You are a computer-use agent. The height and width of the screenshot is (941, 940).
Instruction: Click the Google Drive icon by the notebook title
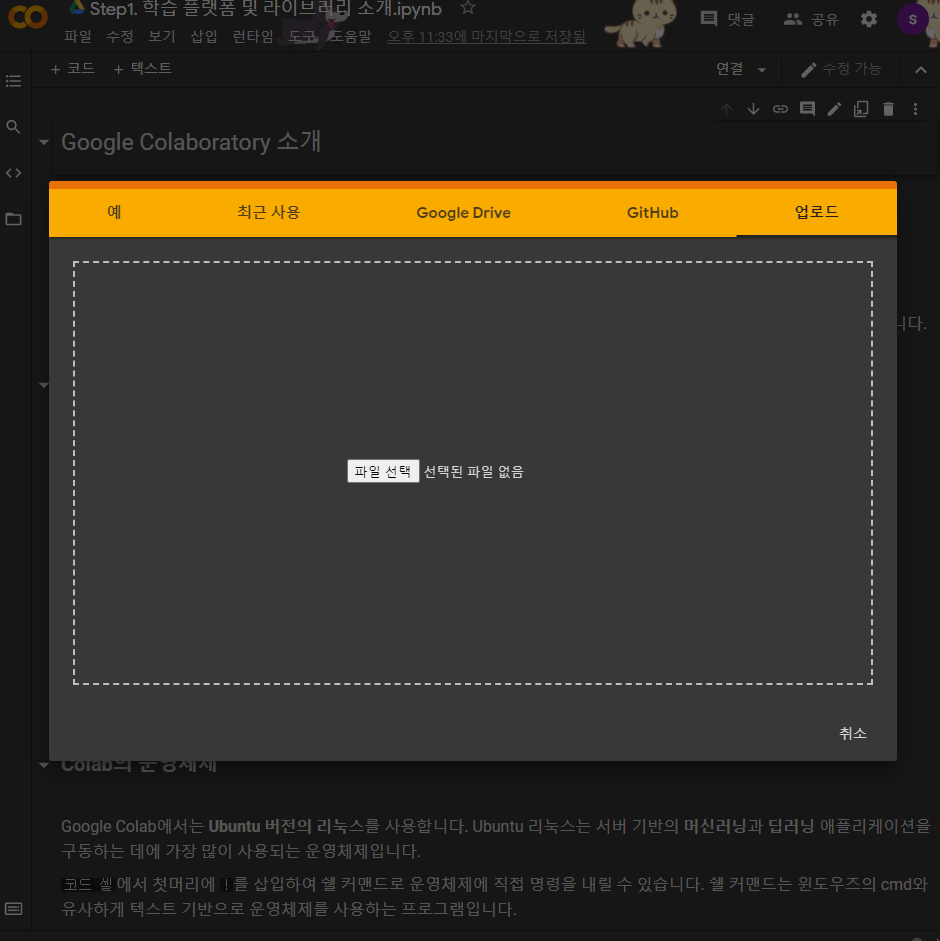pos(76,7)
